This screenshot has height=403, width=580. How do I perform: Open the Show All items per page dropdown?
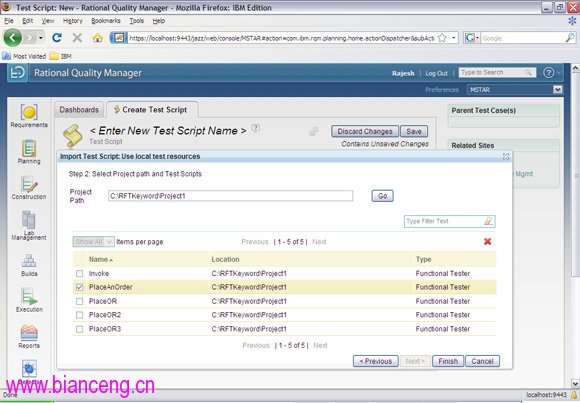click(94, 242)
